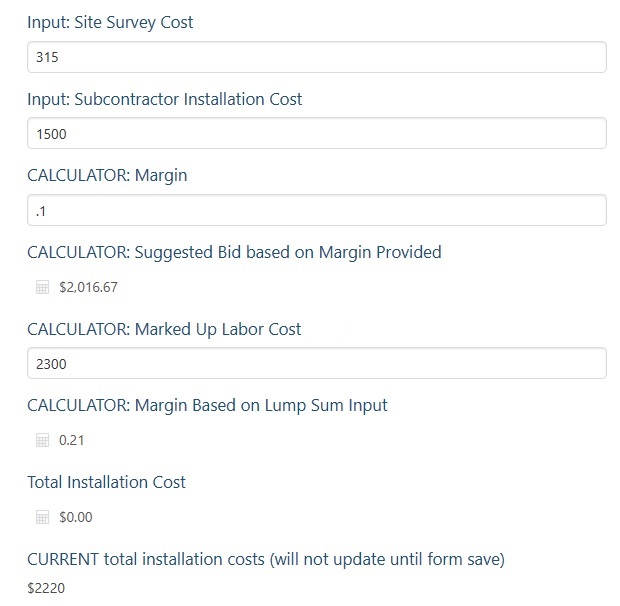Click the field containing the value 1500

click(316, 133)
